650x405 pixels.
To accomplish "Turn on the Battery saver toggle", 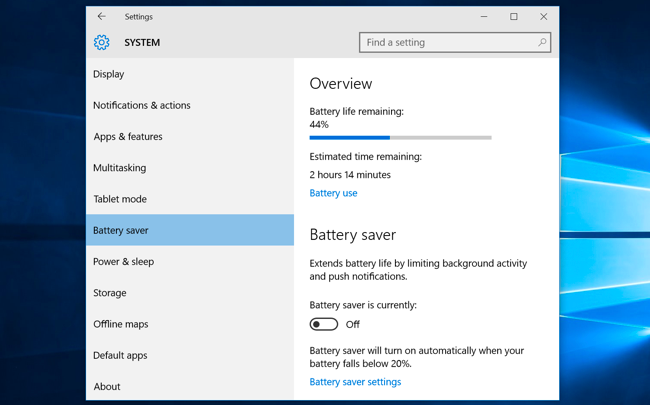I will coord(324,324).
